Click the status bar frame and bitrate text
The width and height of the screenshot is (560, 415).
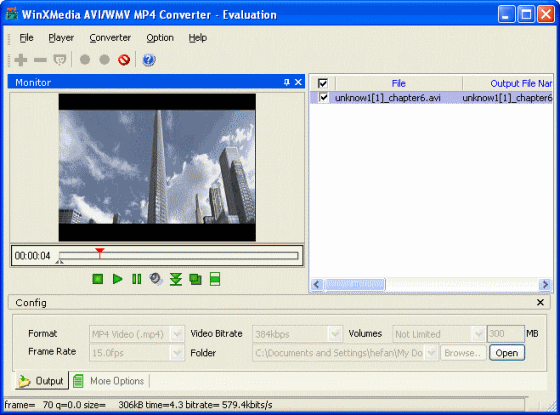click(138, 405)
